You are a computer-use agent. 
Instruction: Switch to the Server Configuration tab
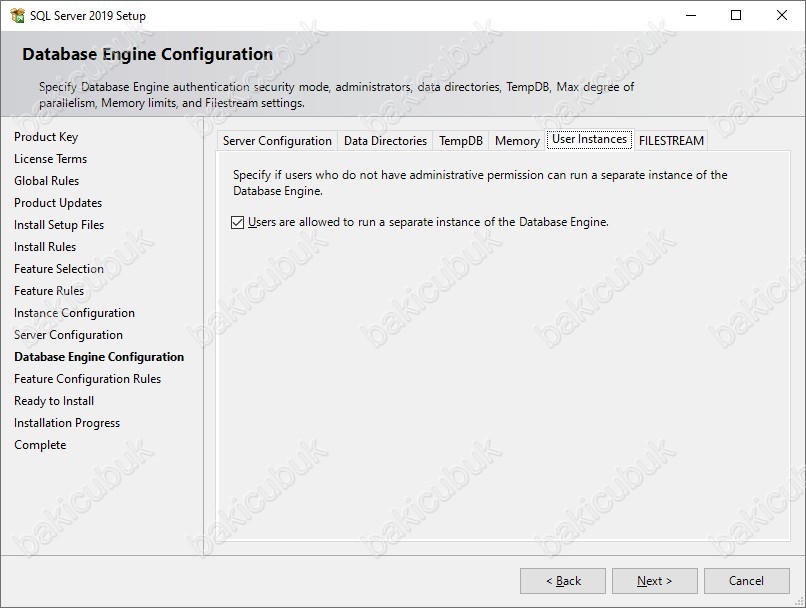[277, 141]
